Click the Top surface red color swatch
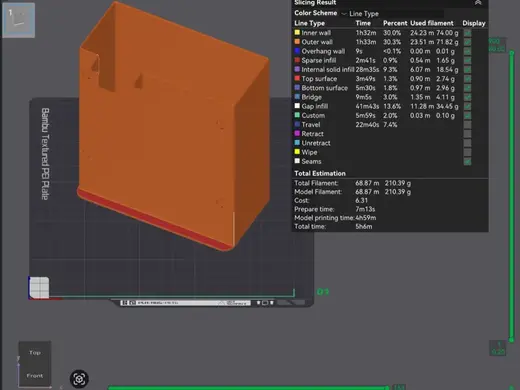Image resolution: width=520 pixels, height=390 pixels. [x=297, y=78]
